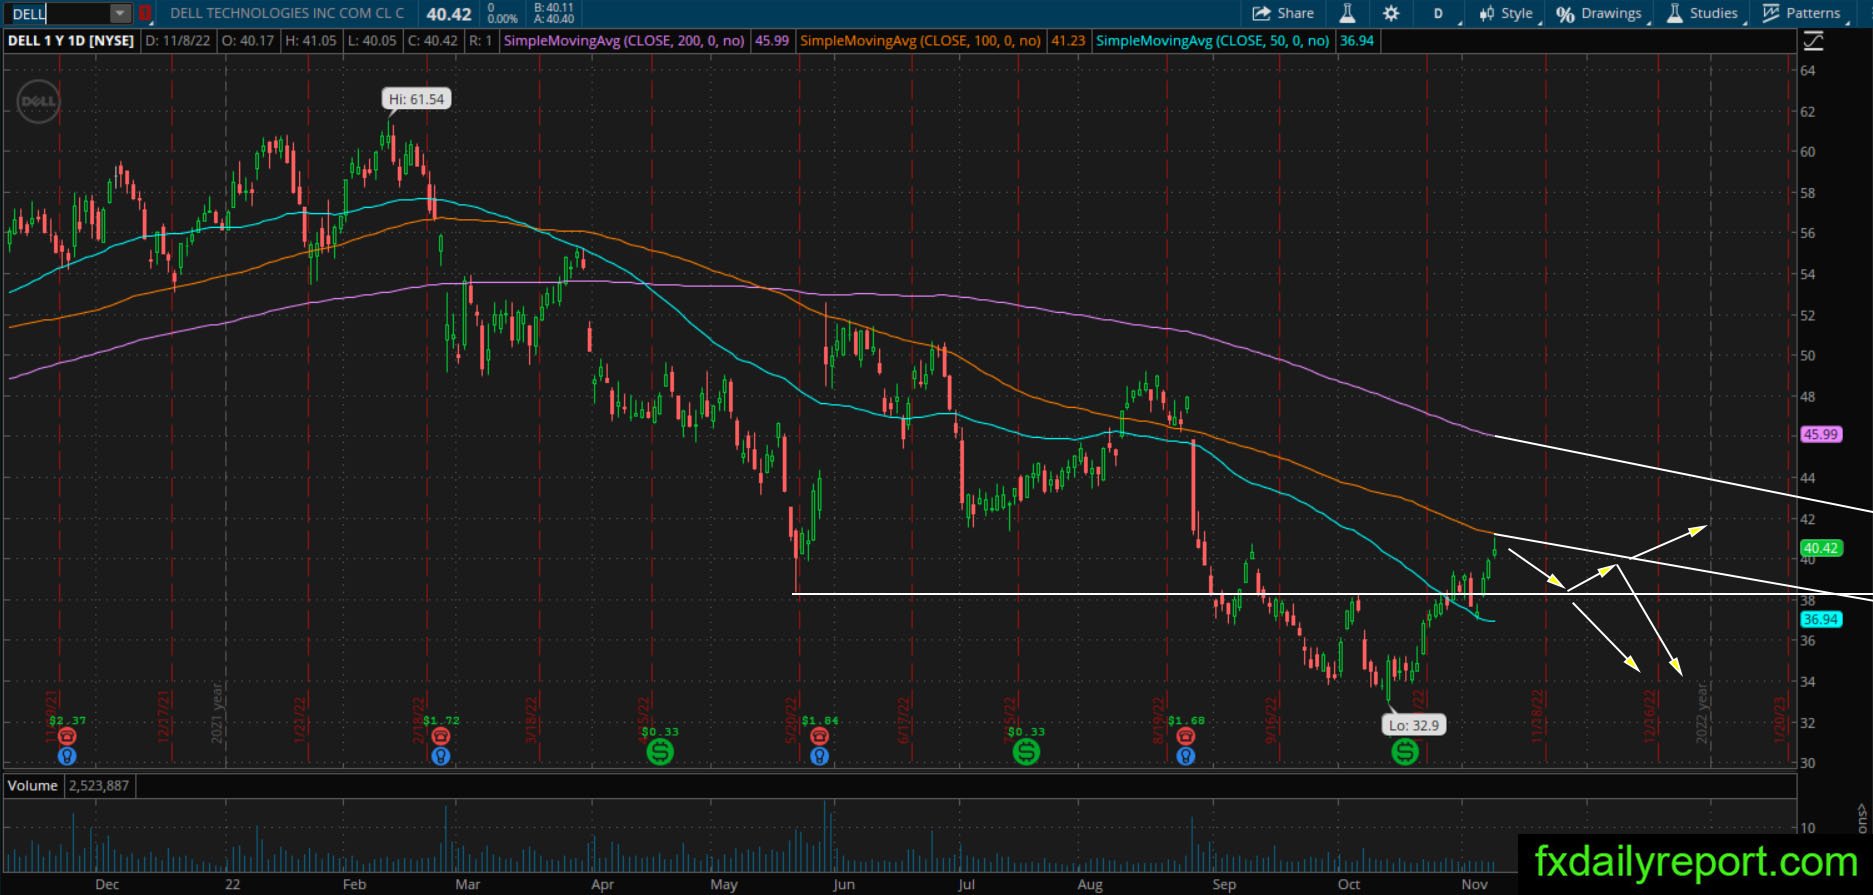
Task: Open the Drawings menu
Action: coord(1600,13)
